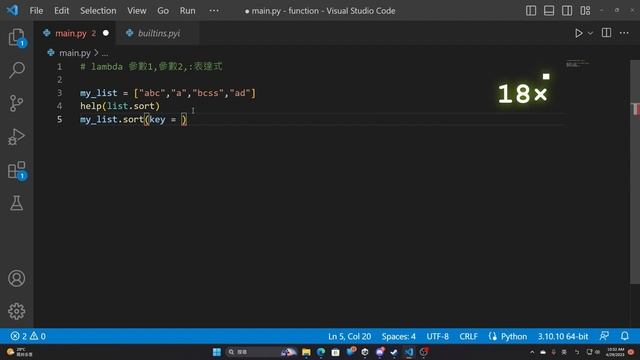Image resolution: width=640 pixels, height=360 pixels.
Task: Change line ending via CRLF
Action: click(x=468, y=336)
